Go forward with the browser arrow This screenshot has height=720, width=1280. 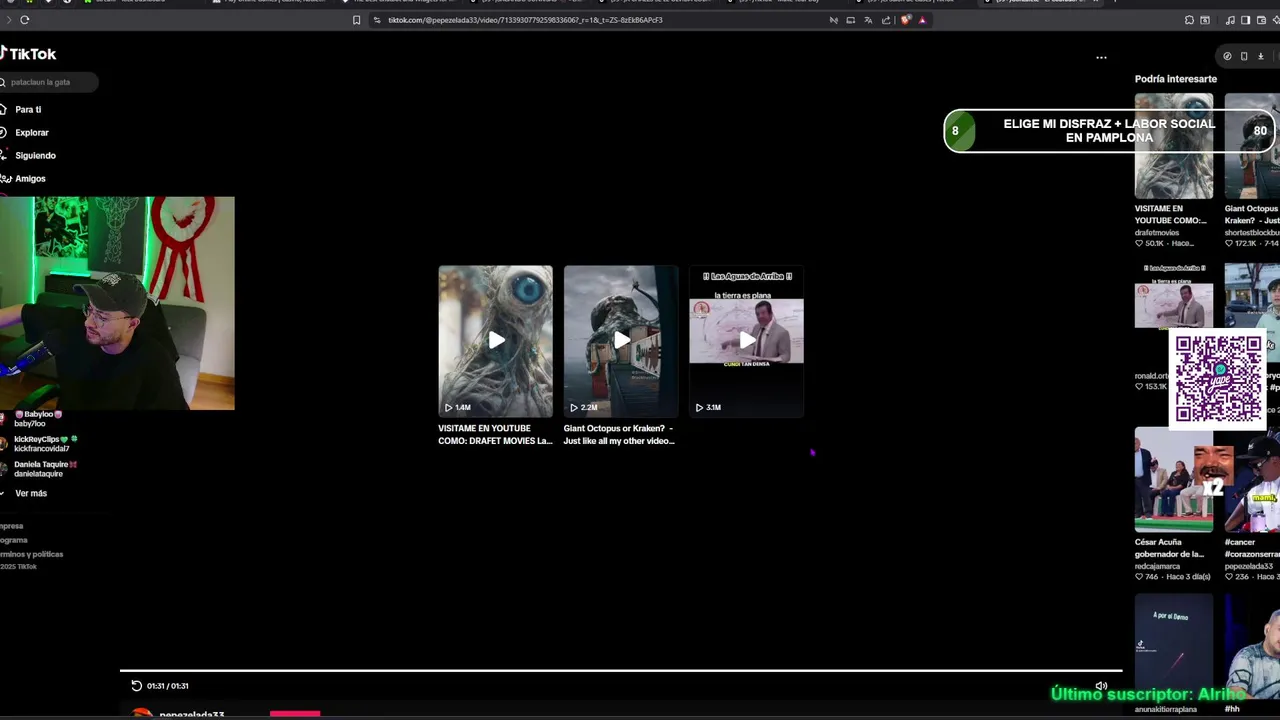pos(8,20)
